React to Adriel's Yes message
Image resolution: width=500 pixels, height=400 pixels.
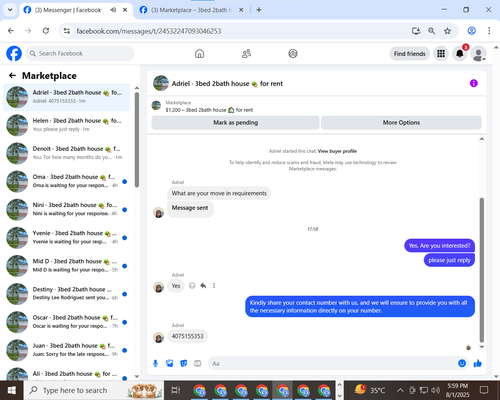192,286
